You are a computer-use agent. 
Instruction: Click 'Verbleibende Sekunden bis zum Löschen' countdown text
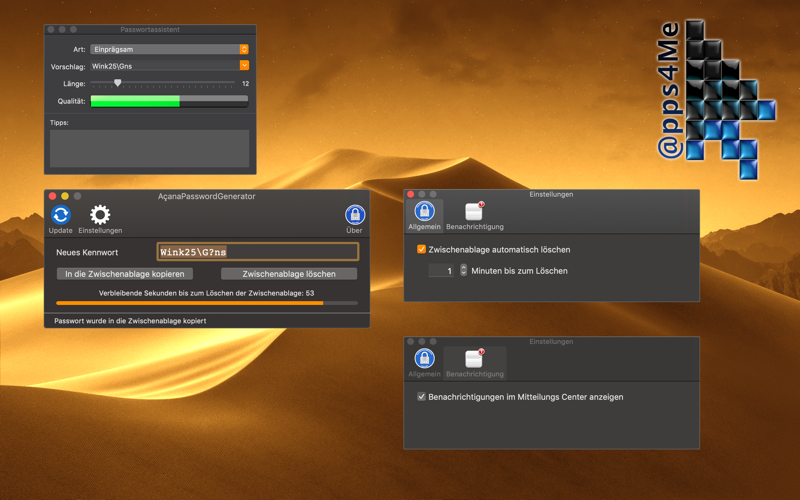[x=207, y=293]
